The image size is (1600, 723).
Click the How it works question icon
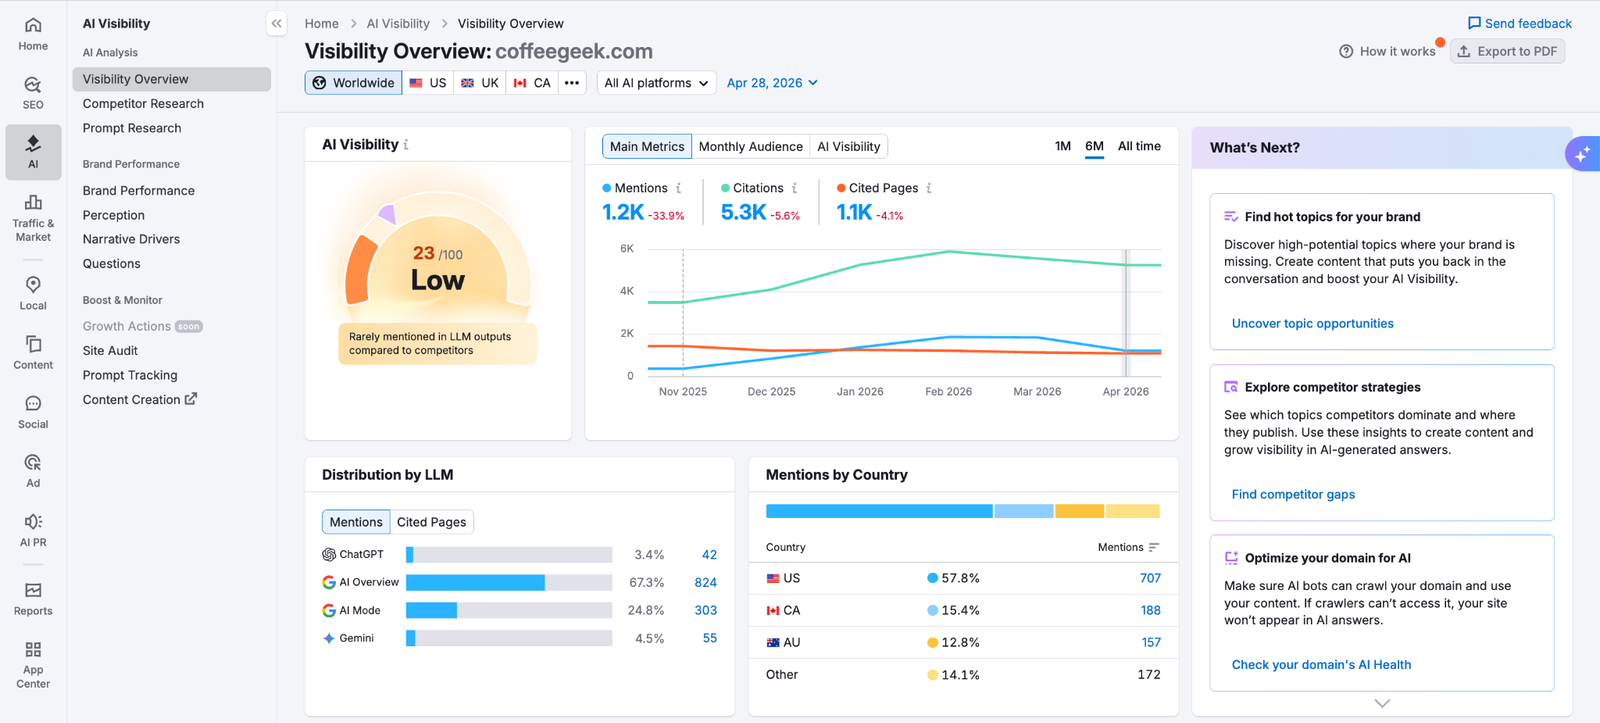[1346, 51]
